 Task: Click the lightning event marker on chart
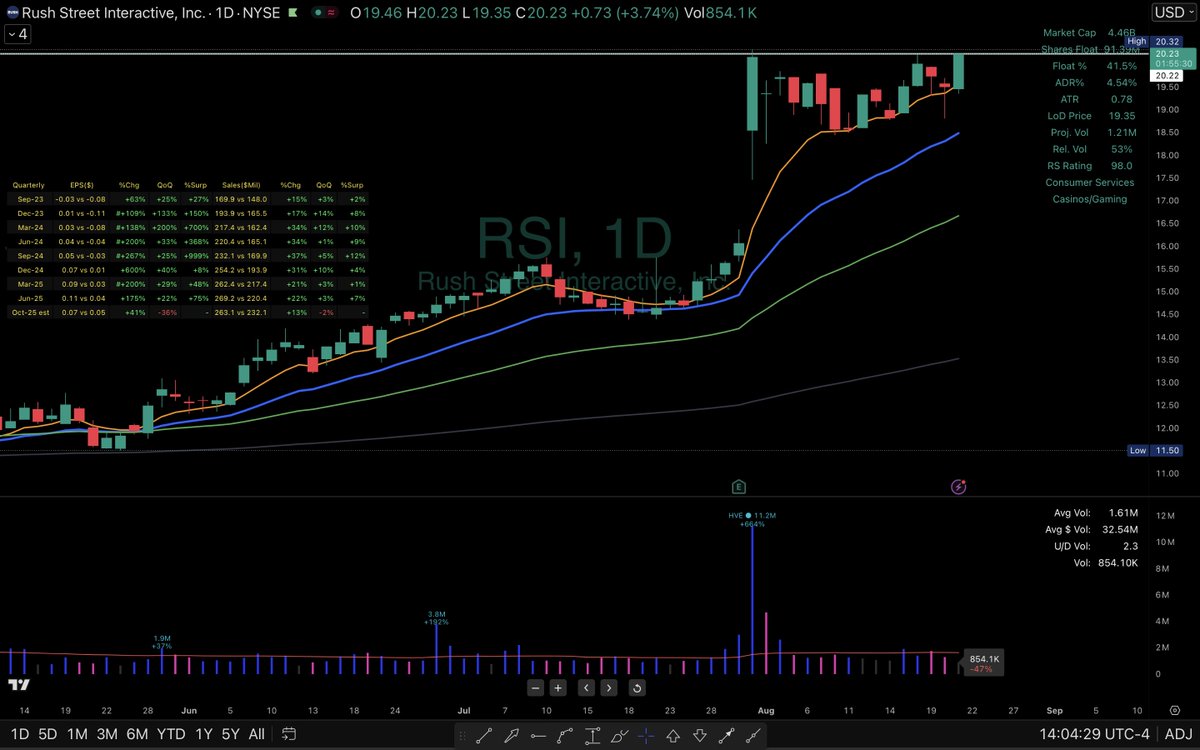958,487
